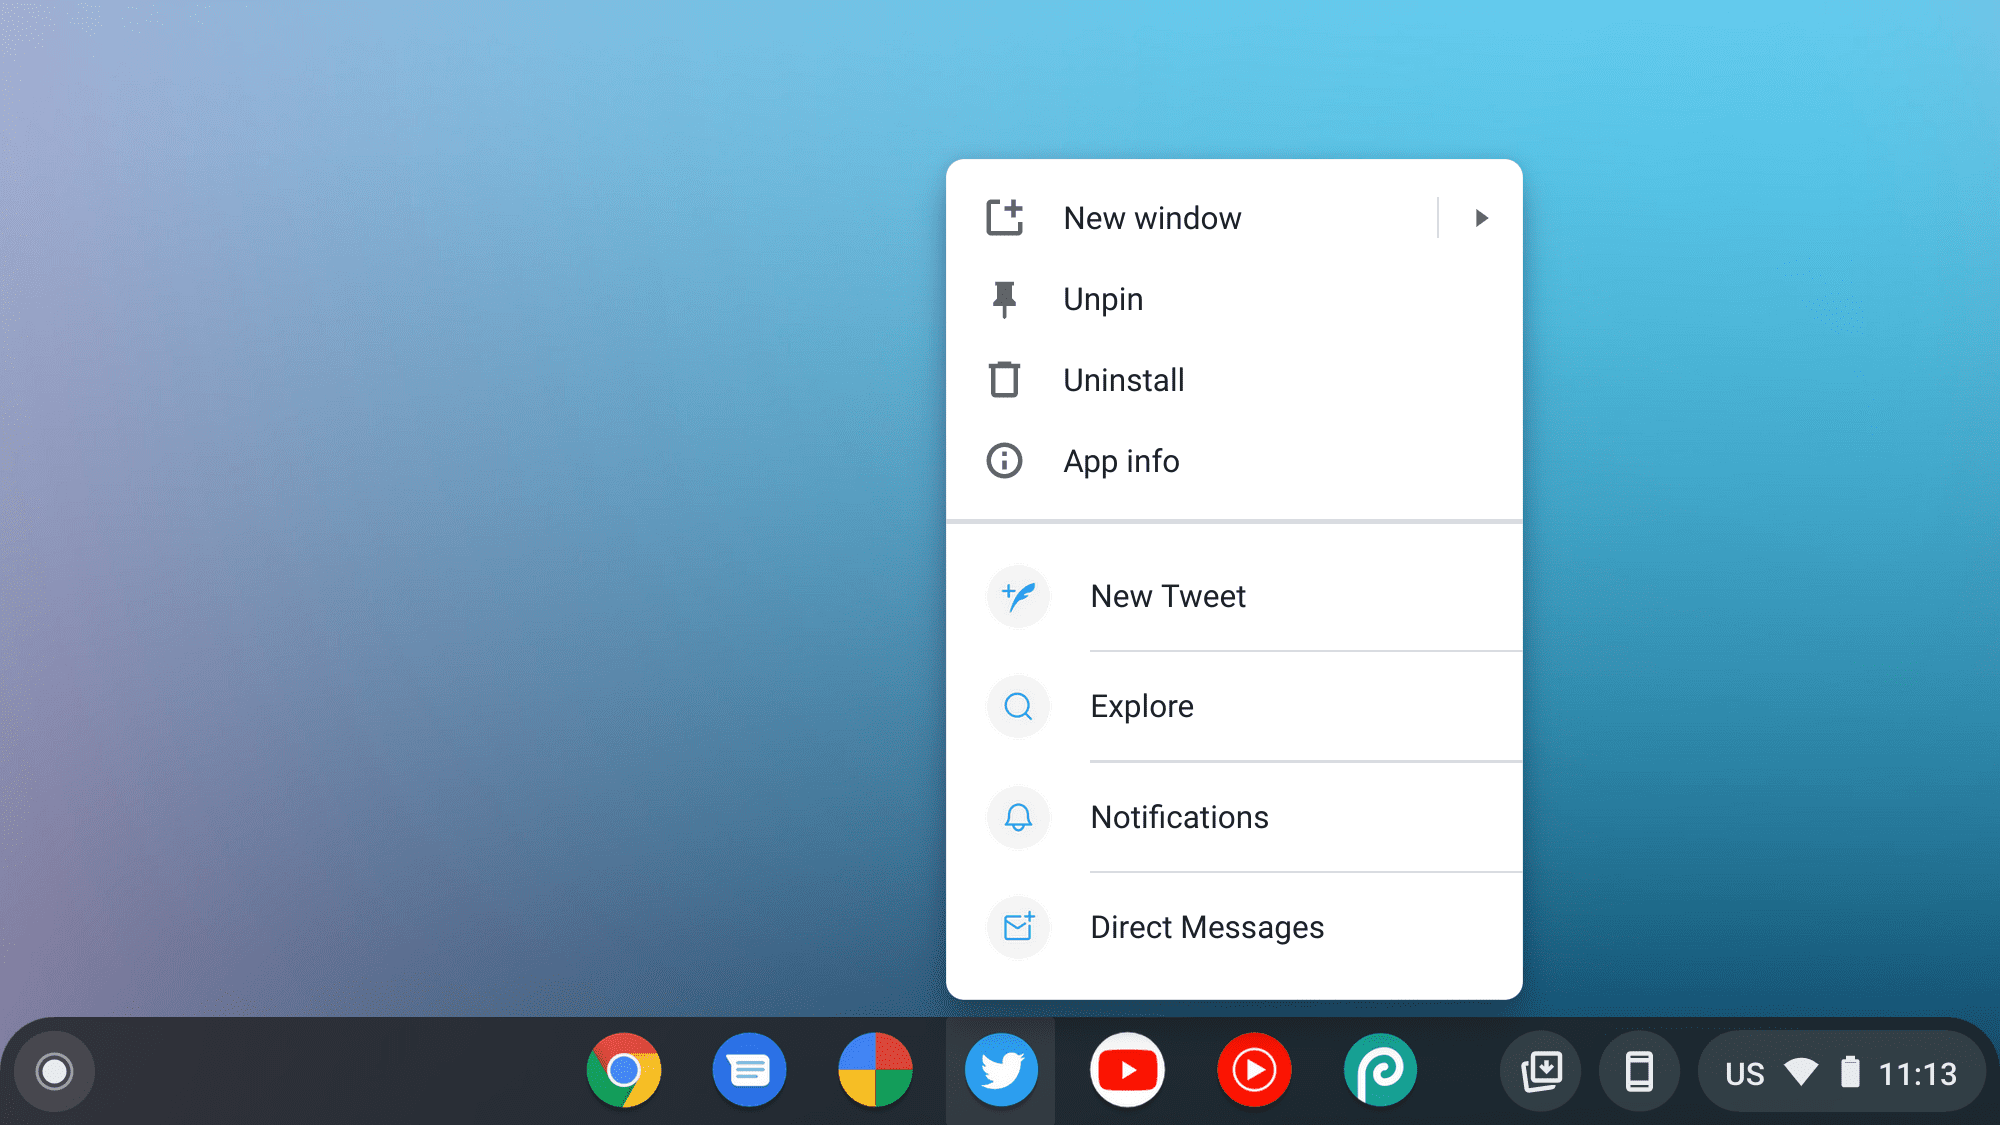
Task: Click the New Tweet icon
Action: tap(1018, 595)
